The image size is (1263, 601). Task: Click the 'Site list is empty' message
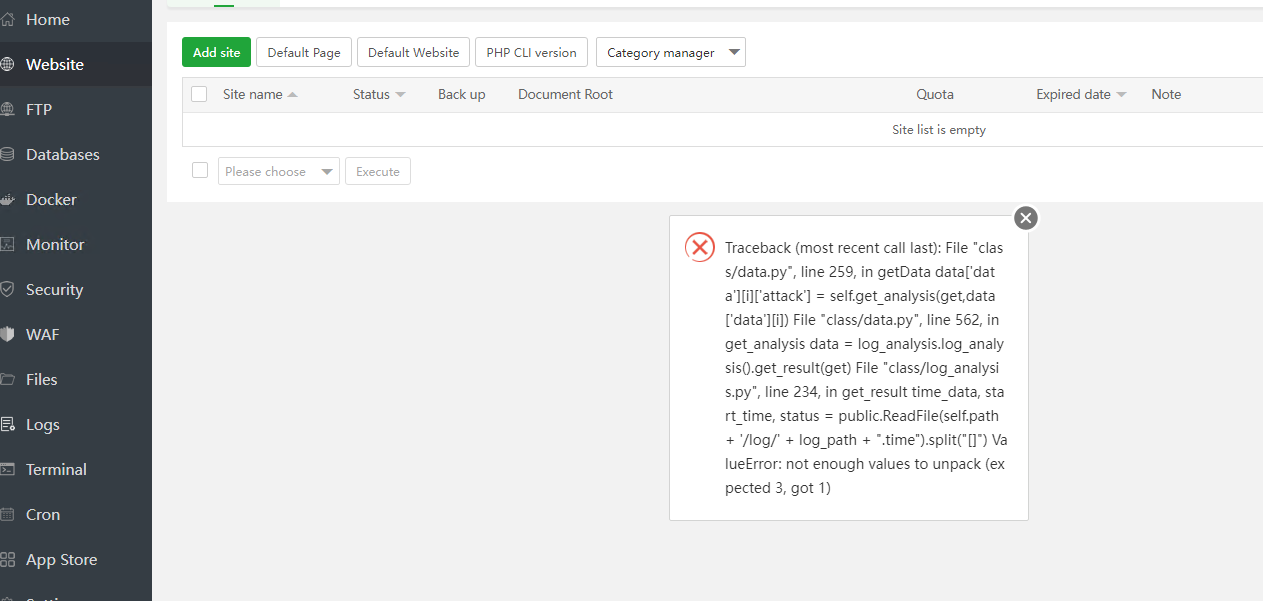[939, 130]
